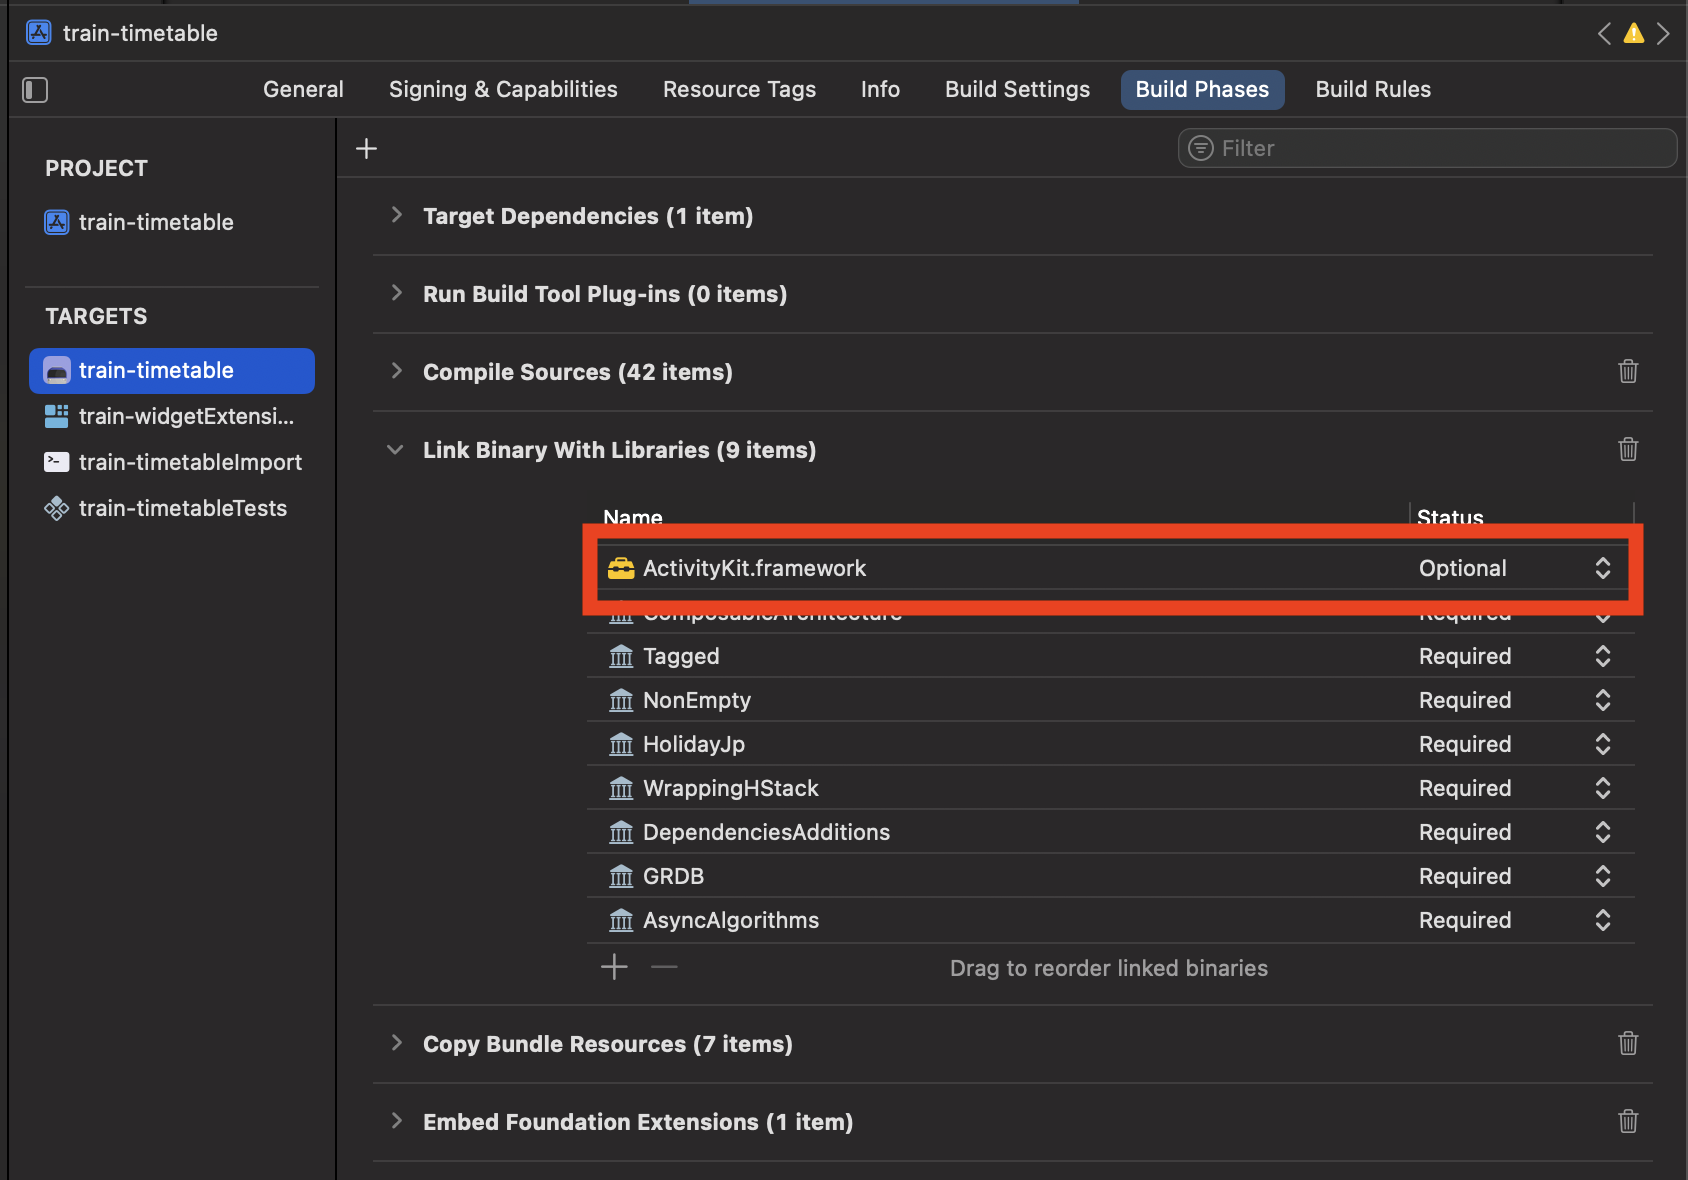Click the GRDB library icon
The image size is (1688, 1180).
coord(621,876)
